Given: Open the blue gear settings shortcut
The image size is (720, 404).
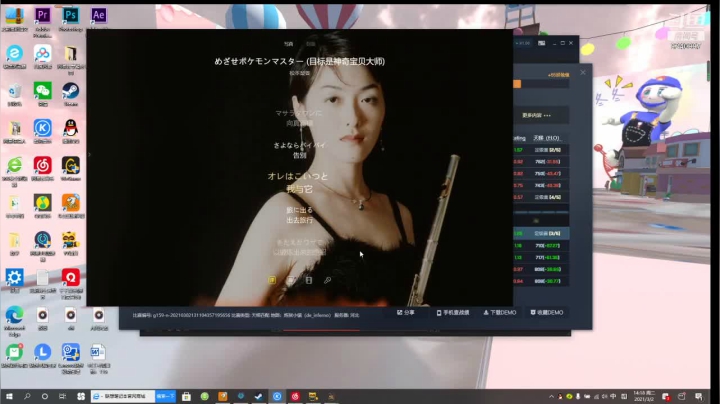Looking at the screenshot, I should tap(14, 277).
